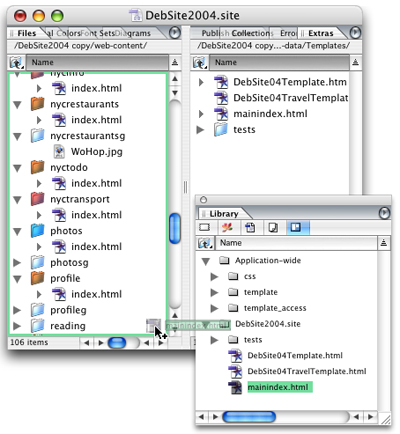This screenshot has width=400, height=434.
Task: Select the nycrestaurantsg folder icon
Action: click(37, 135)
